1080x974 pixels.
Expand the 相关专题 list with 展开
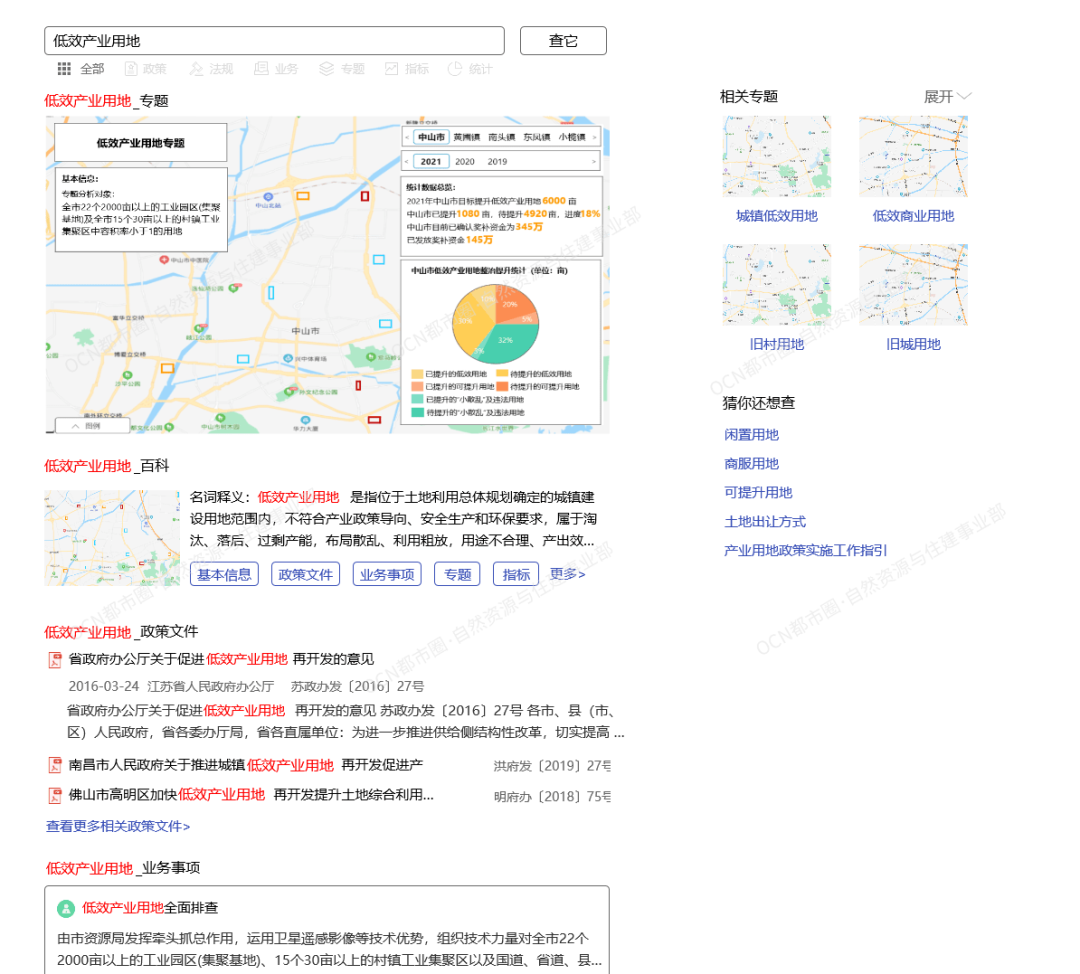click(947, 96)
